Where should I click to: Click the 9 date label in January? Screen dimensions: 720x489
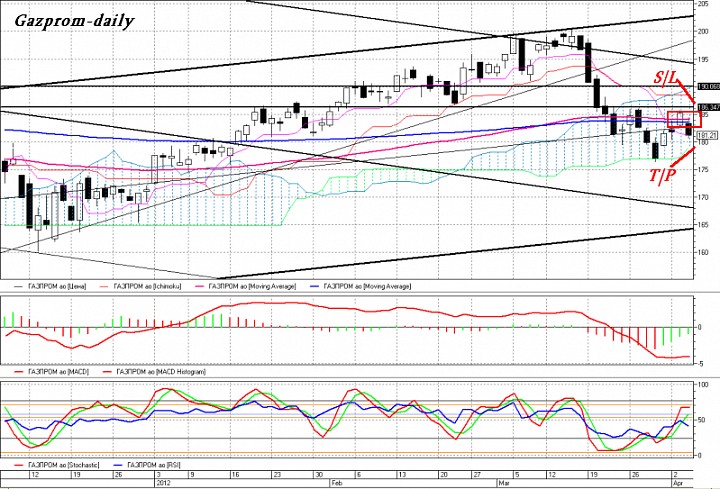point(192,475)
